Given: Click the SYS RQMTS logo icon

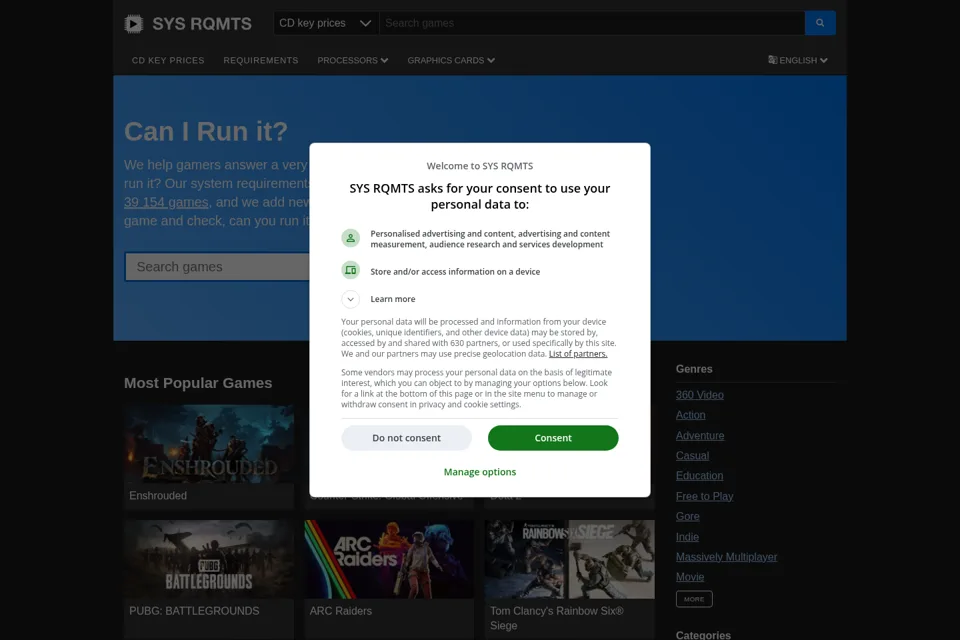Looking at the screenshot, I should coord(133,24).
